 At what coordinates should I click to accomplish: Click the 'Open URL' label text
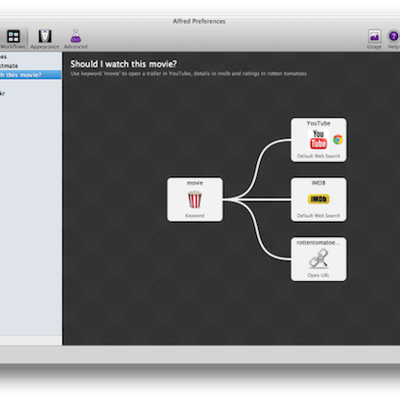pyautogui.click(x=318, y=275)
